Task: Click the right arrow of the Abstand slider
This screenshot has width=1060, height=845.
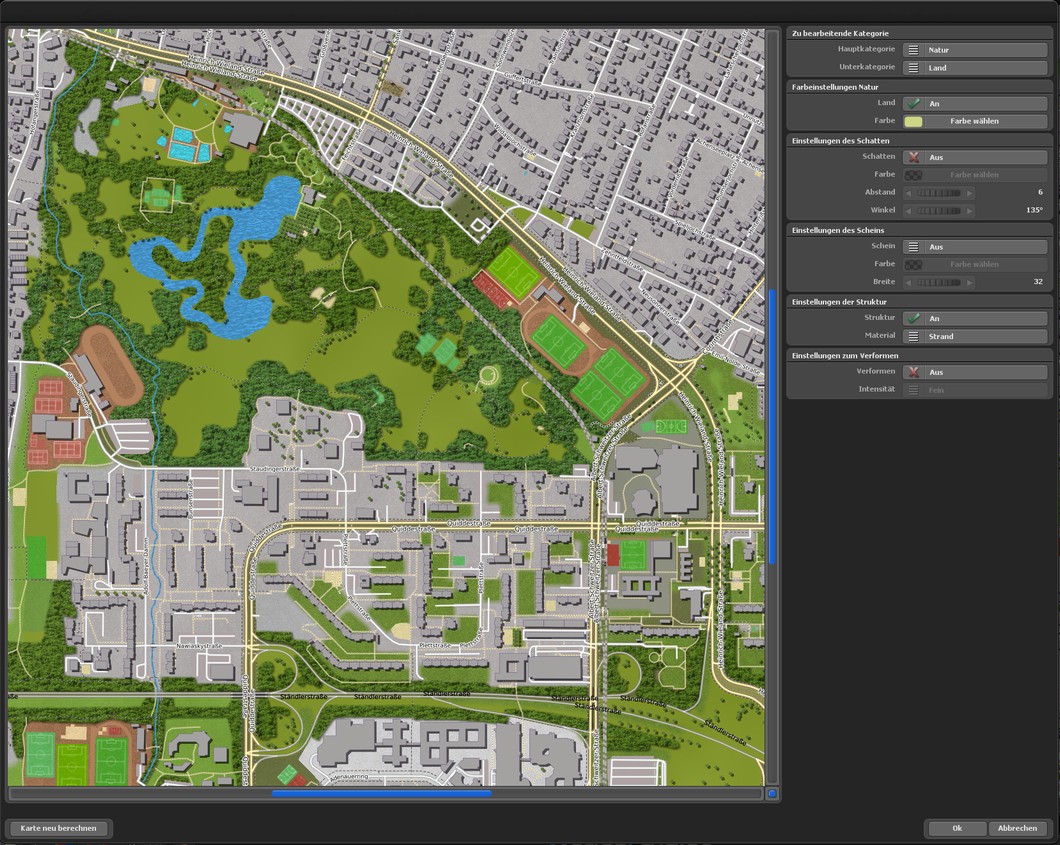Action: [x=971, y=192]
